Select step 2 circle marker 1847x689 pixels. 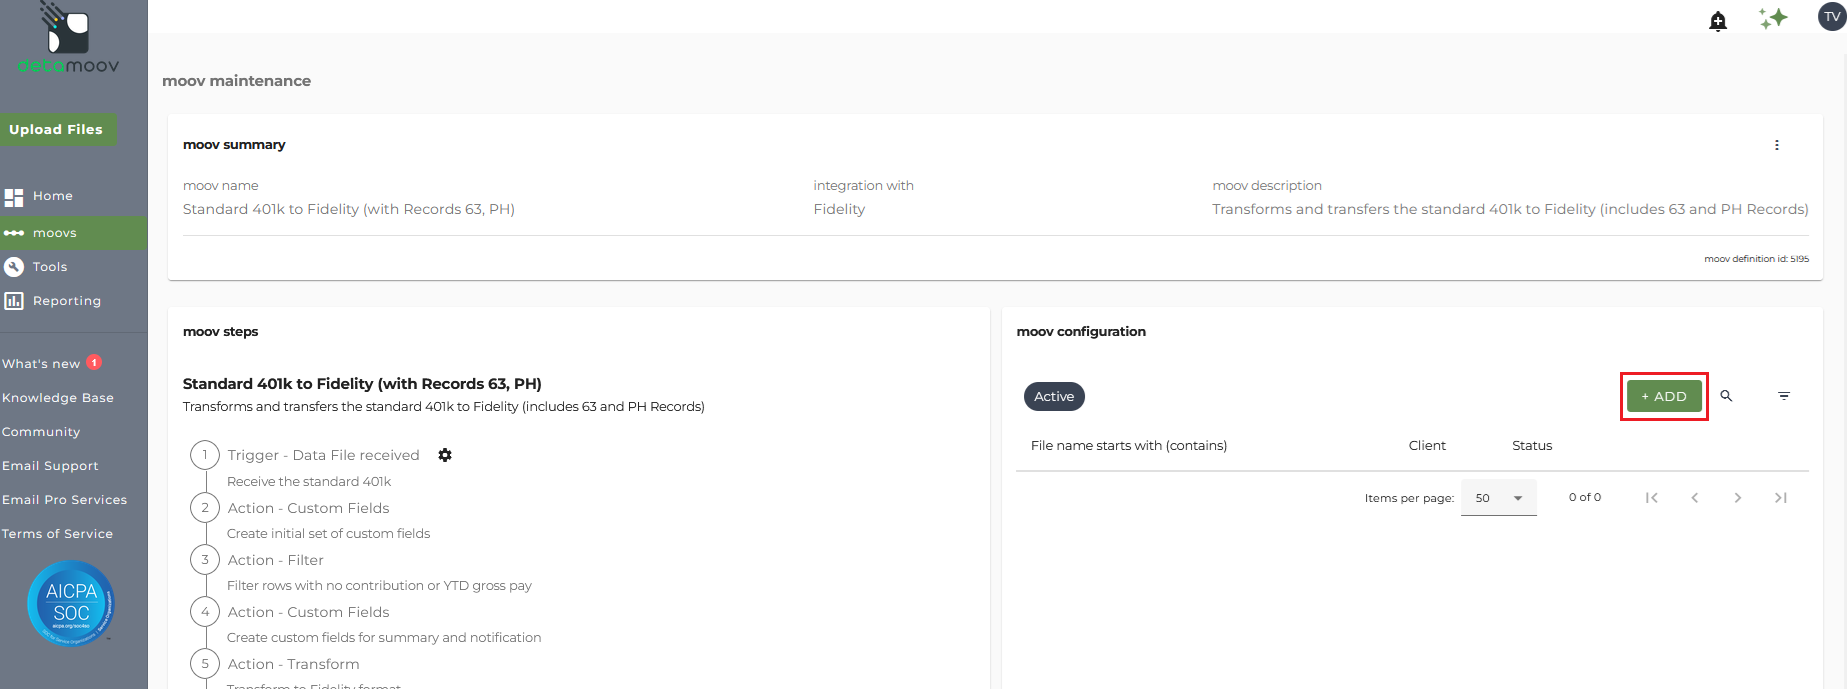tap(205, 508)
